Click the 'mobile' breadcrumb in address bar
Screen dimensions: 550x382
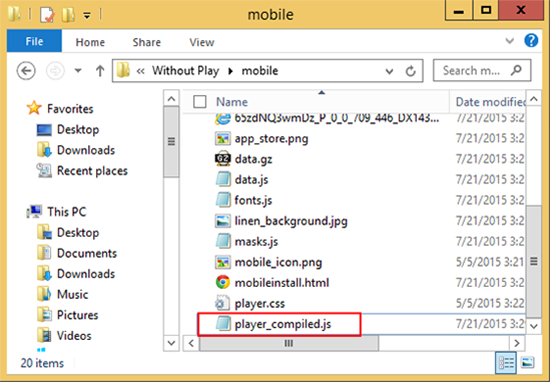(260, 71)
